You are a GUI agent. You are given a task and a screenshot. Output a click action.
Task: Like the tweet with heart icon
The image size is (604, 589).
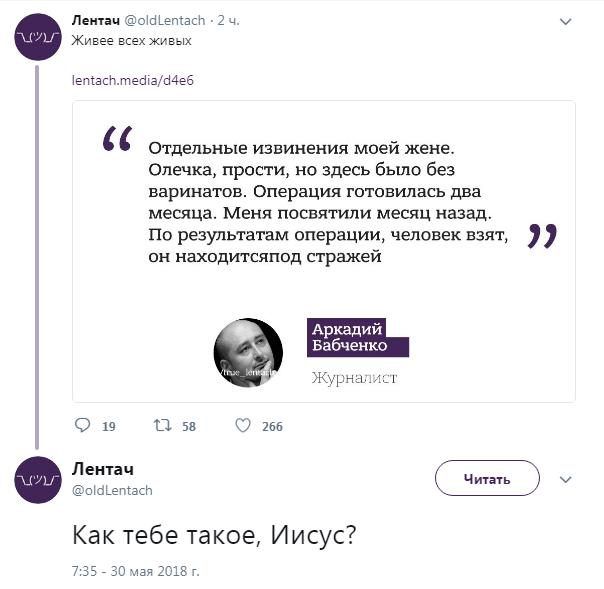tap(242, 426)
